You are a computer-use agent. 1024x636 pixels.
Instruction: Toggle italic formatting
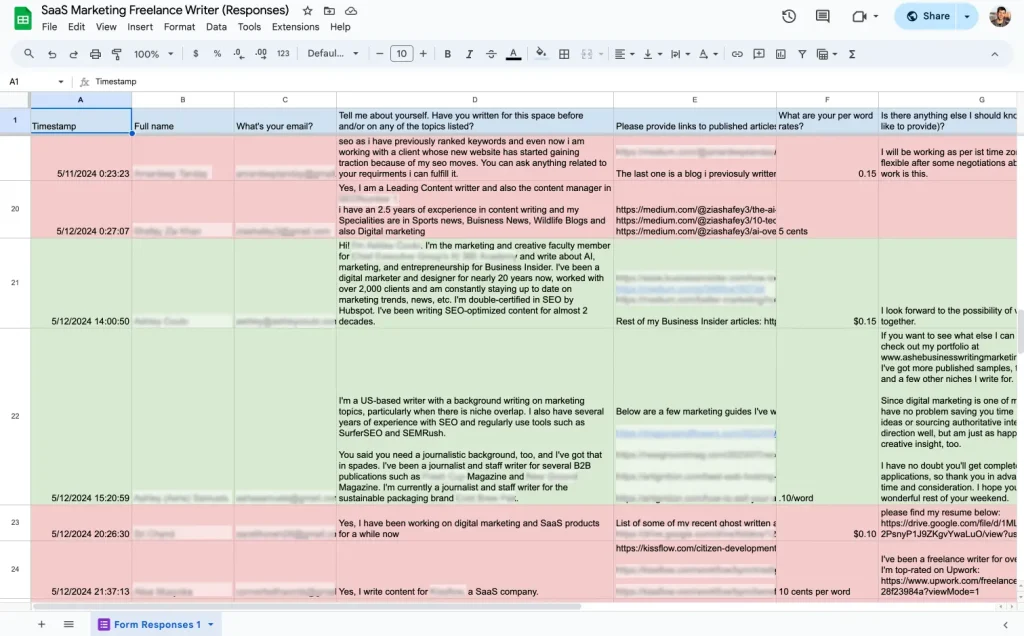pos(469,54)
